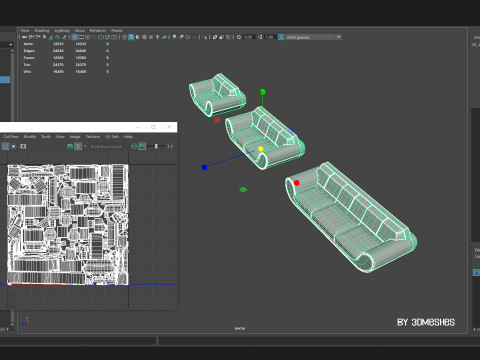The width and height of the screenshot is (480, 360).
Task: Click the texture name field in UV Editor
Action: point(106,146)
